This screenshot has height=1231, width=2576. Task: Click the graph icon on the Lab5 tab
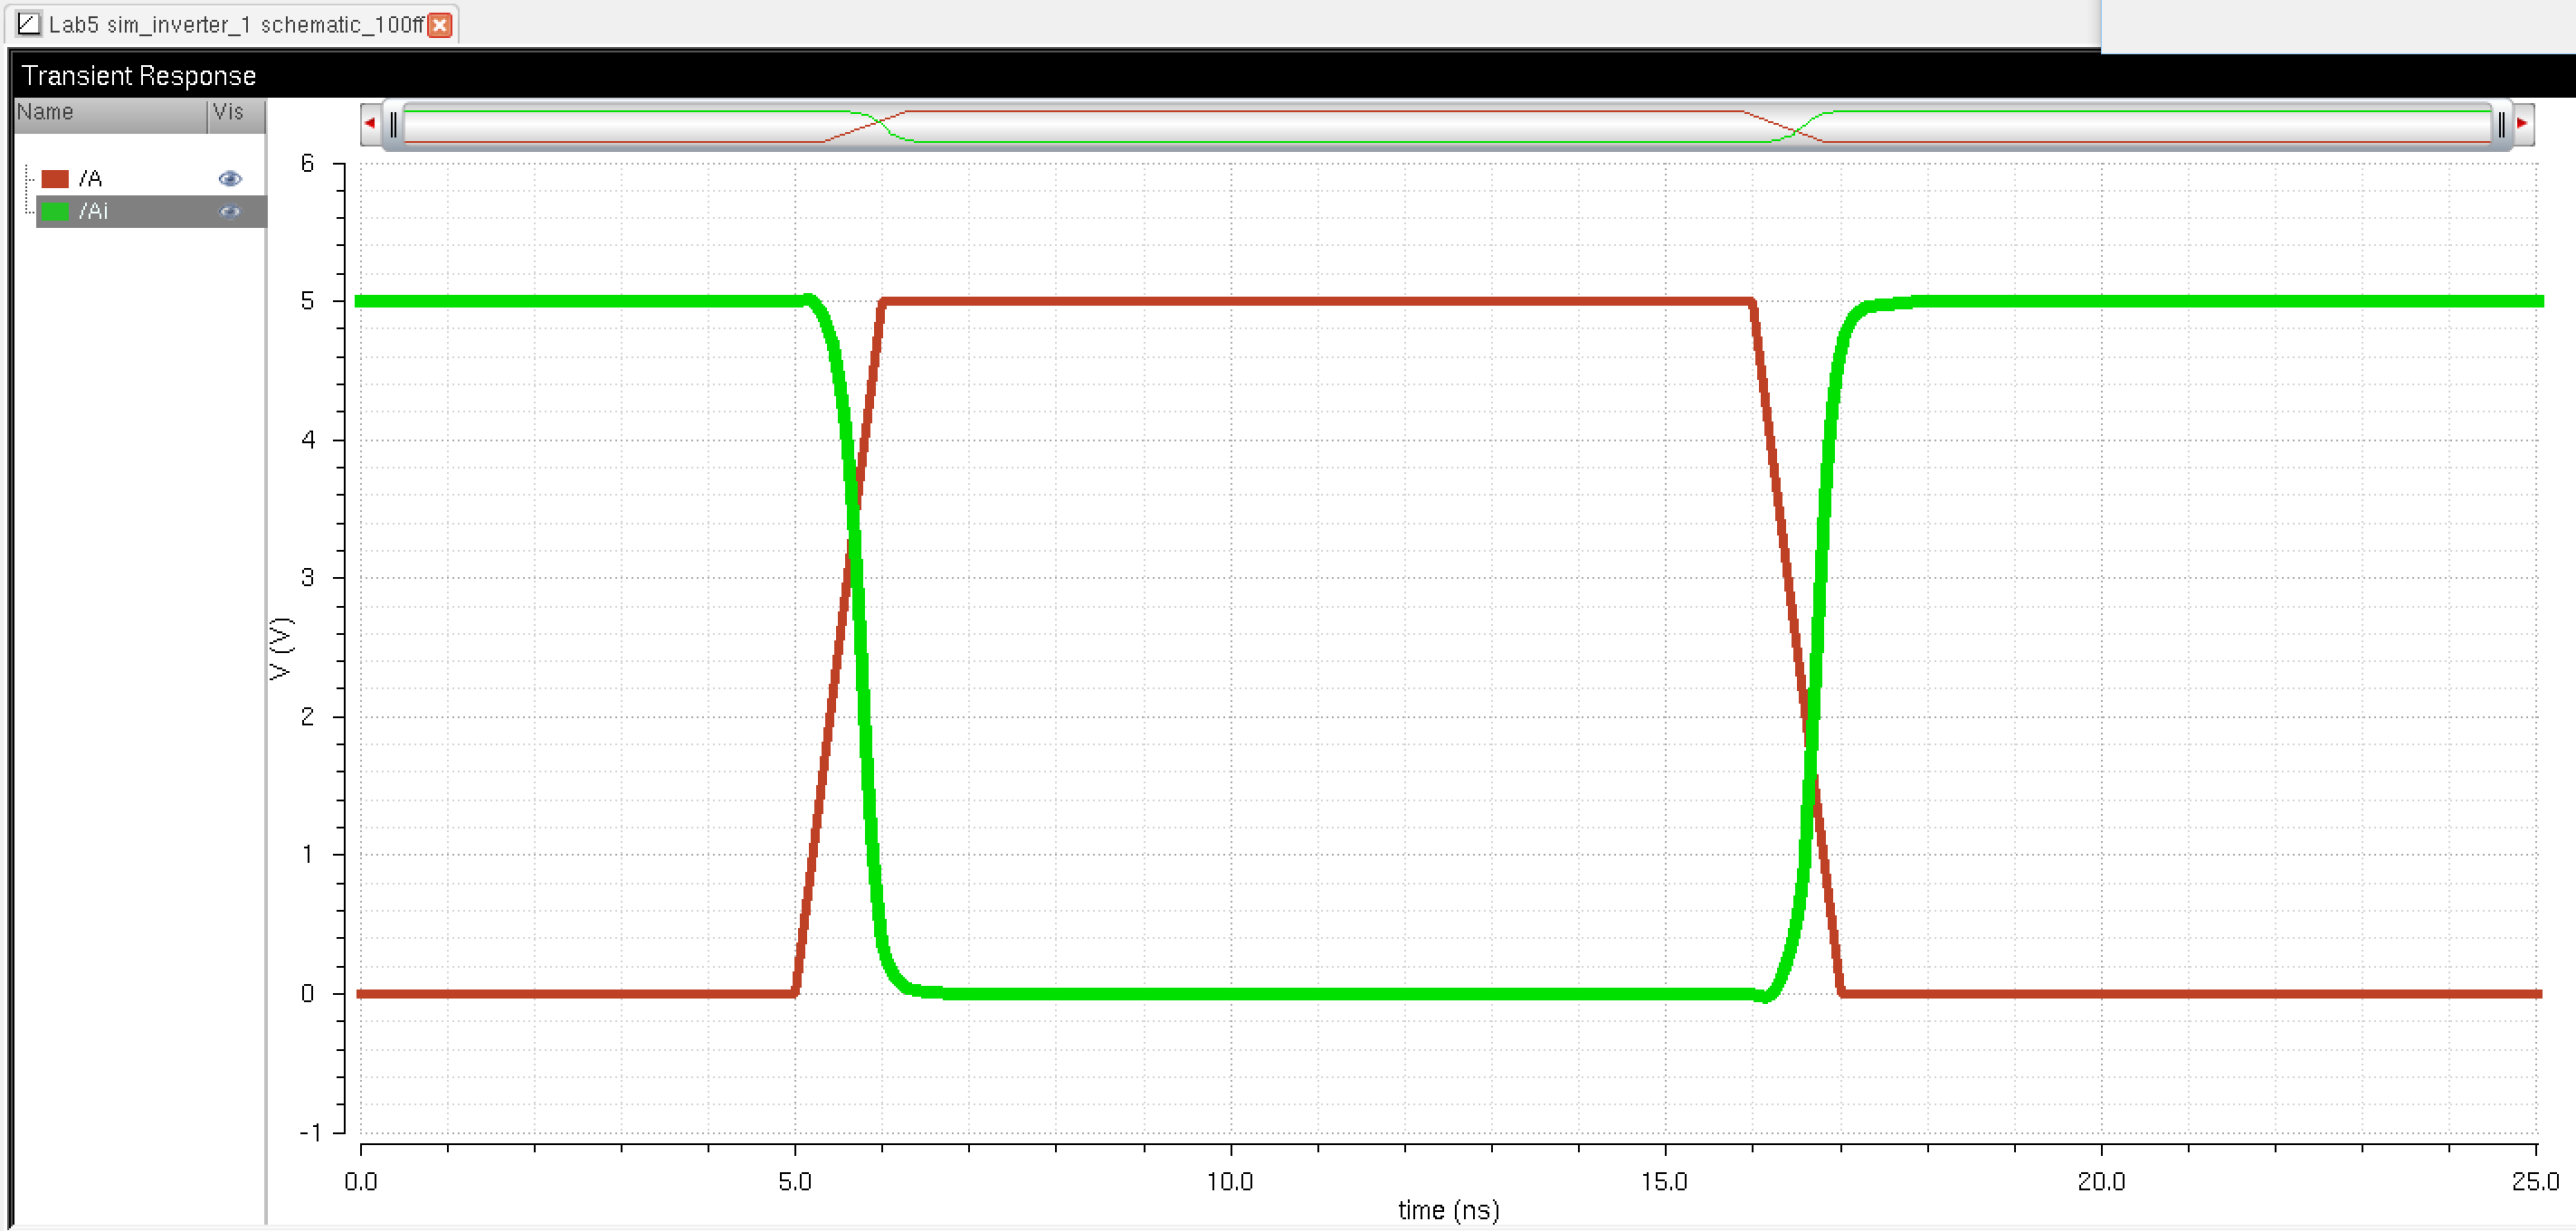coord(29,23)
